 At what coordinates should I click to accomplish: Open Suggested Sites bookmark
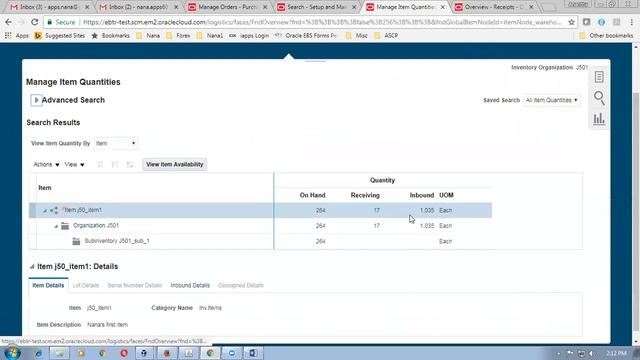(x=60, y=36)
